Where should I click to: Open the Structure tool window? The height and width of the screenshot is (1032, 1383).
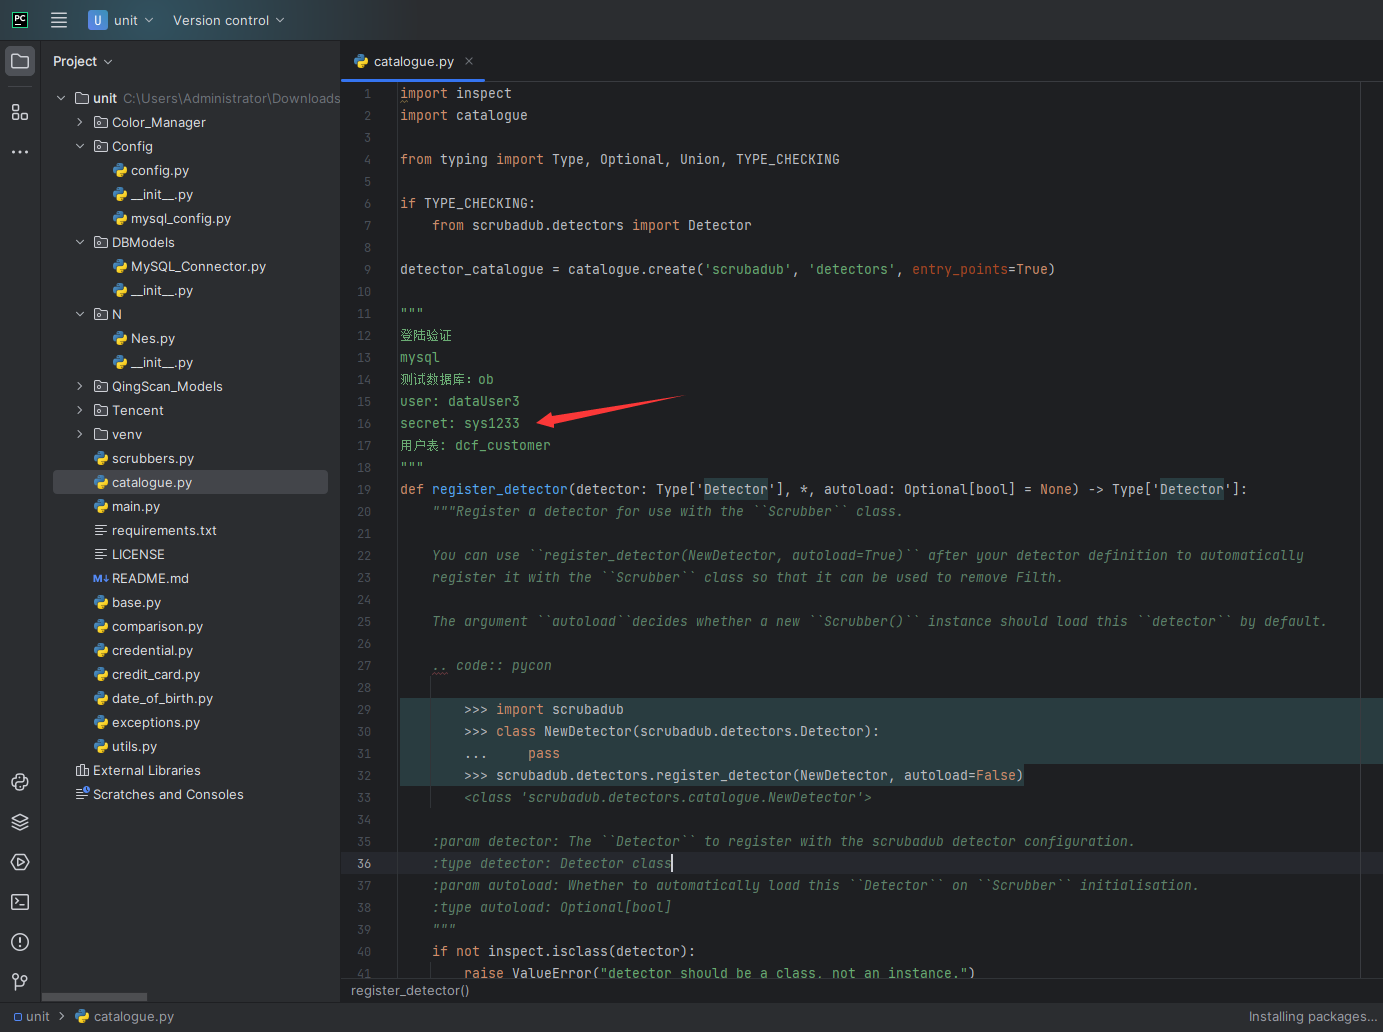(20, 112)
